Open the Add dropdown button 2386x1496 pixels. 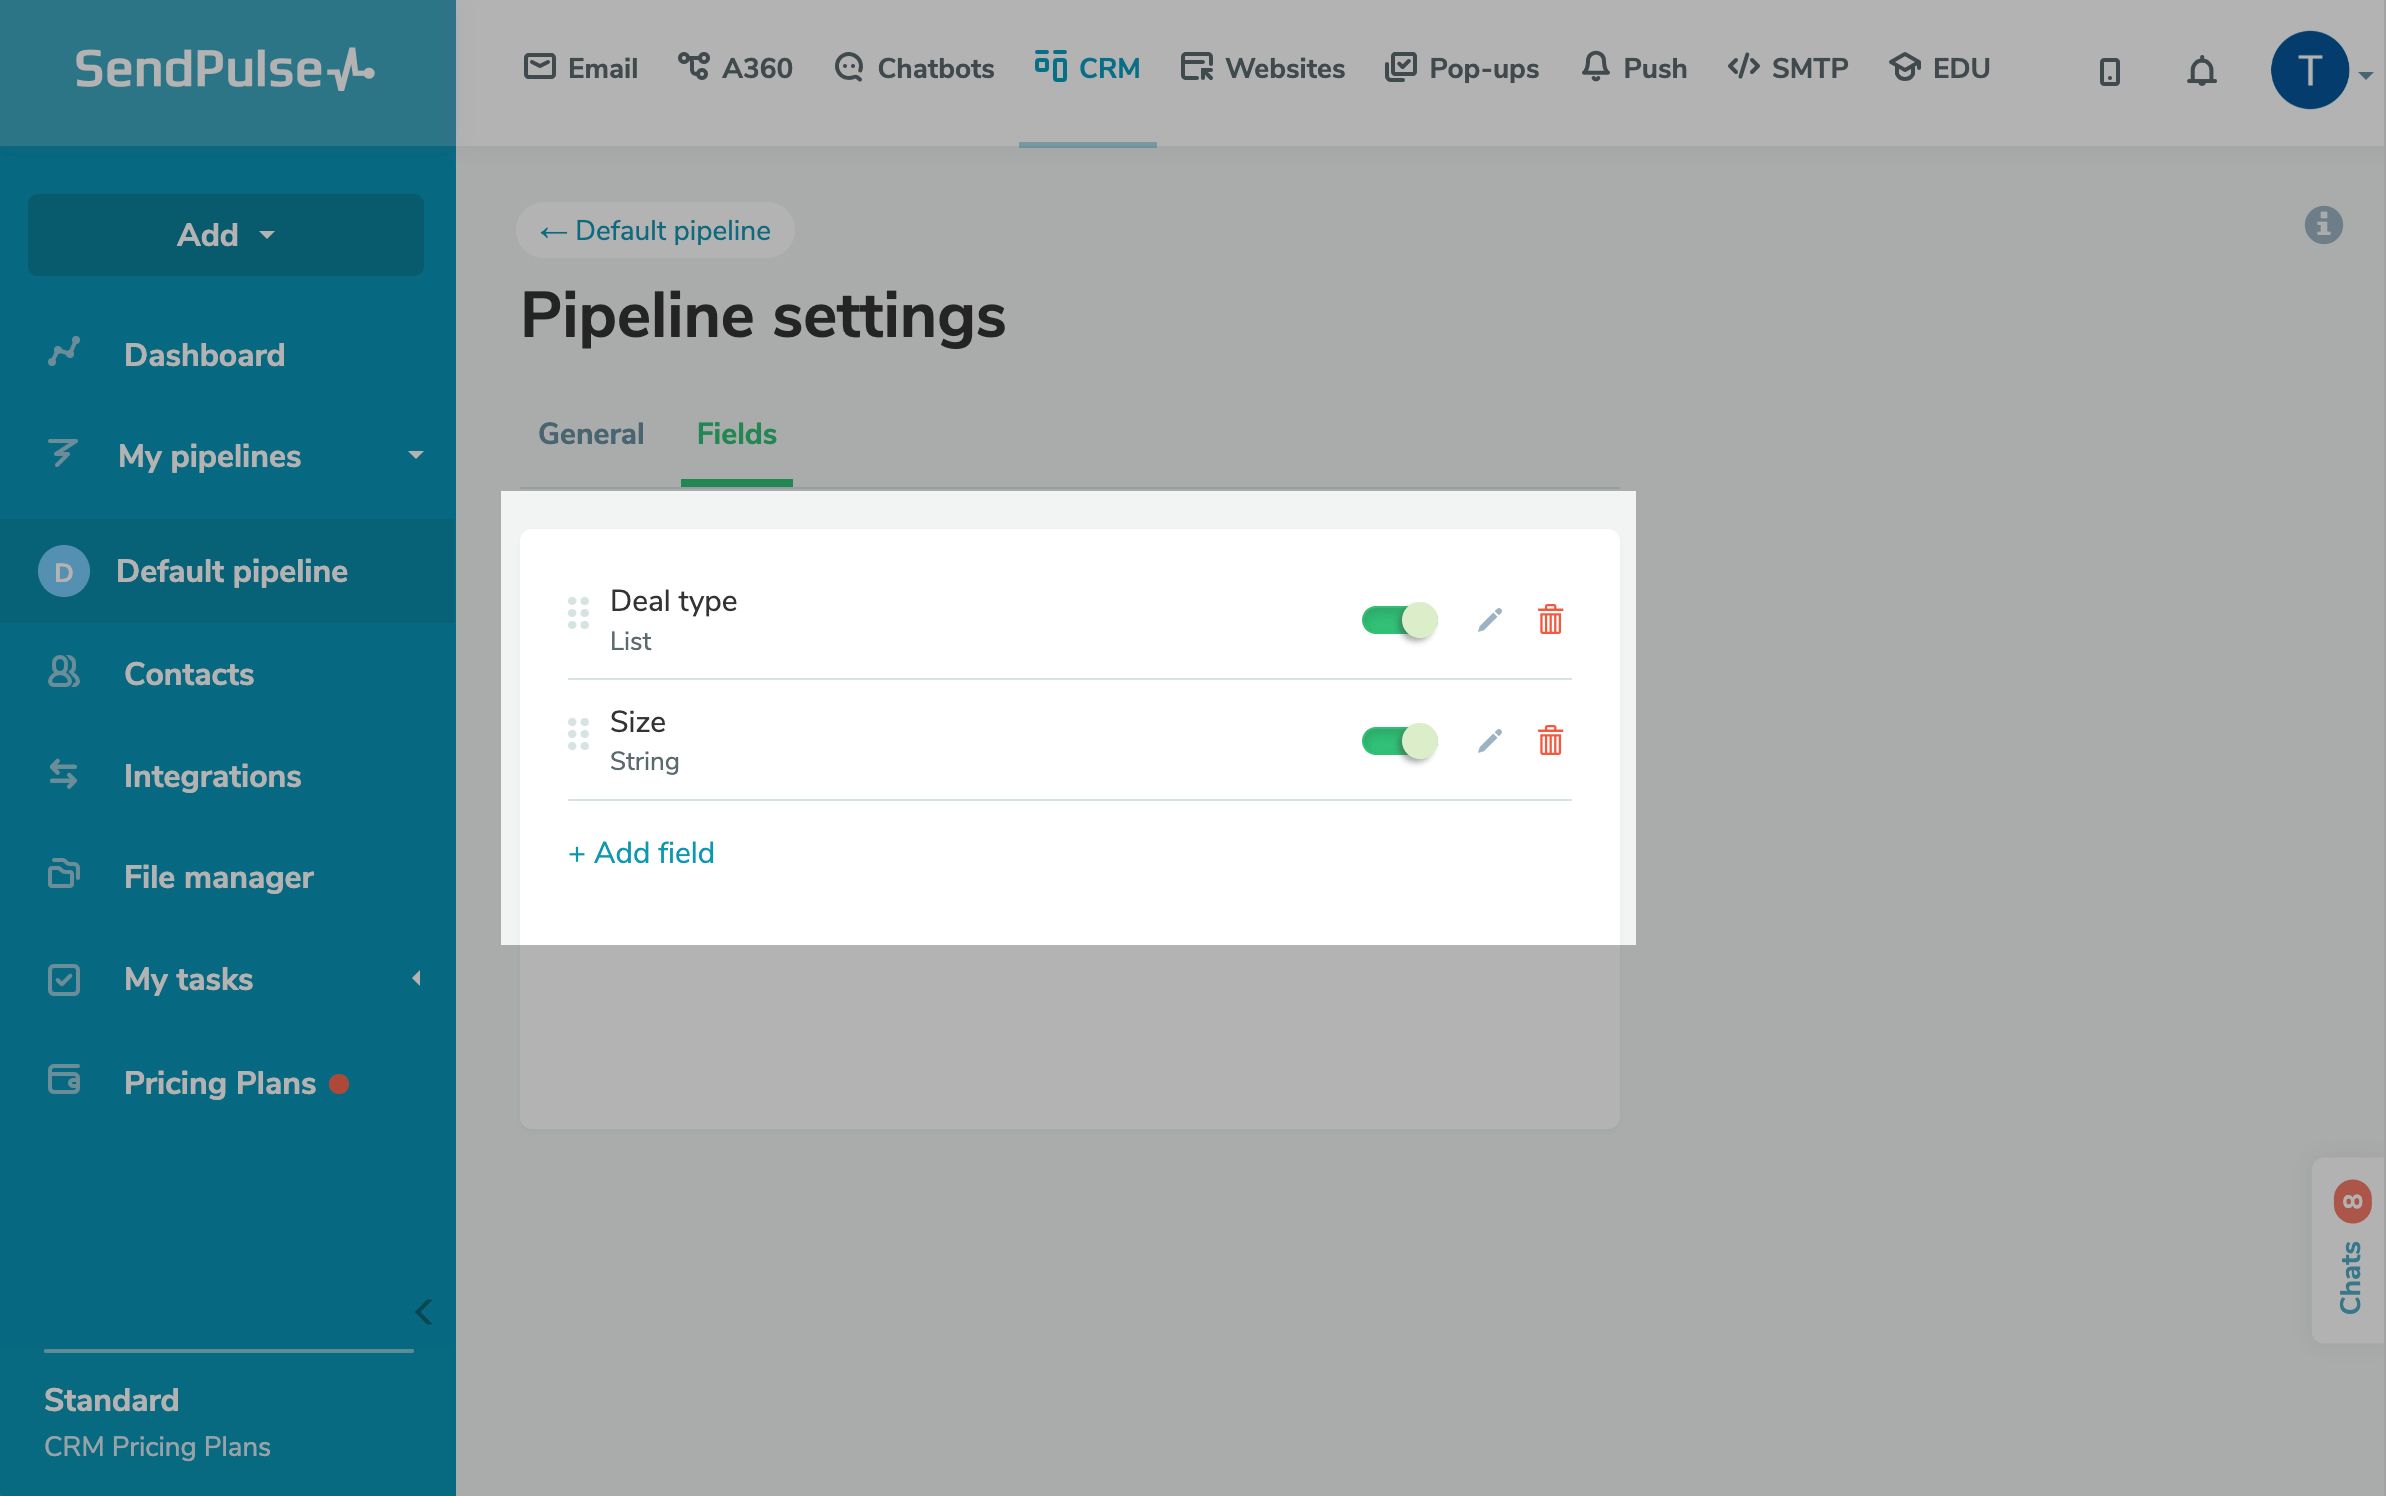coord(226,235)
